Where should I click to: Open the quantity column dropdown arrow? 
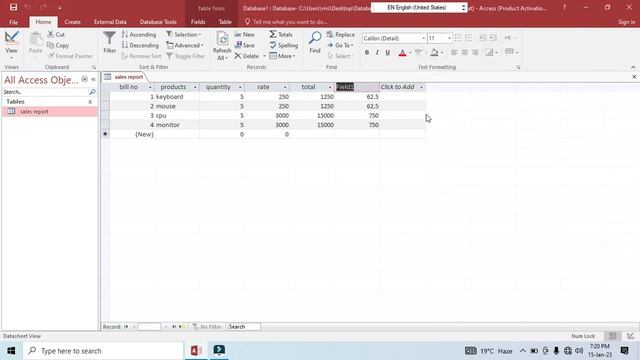240,87
